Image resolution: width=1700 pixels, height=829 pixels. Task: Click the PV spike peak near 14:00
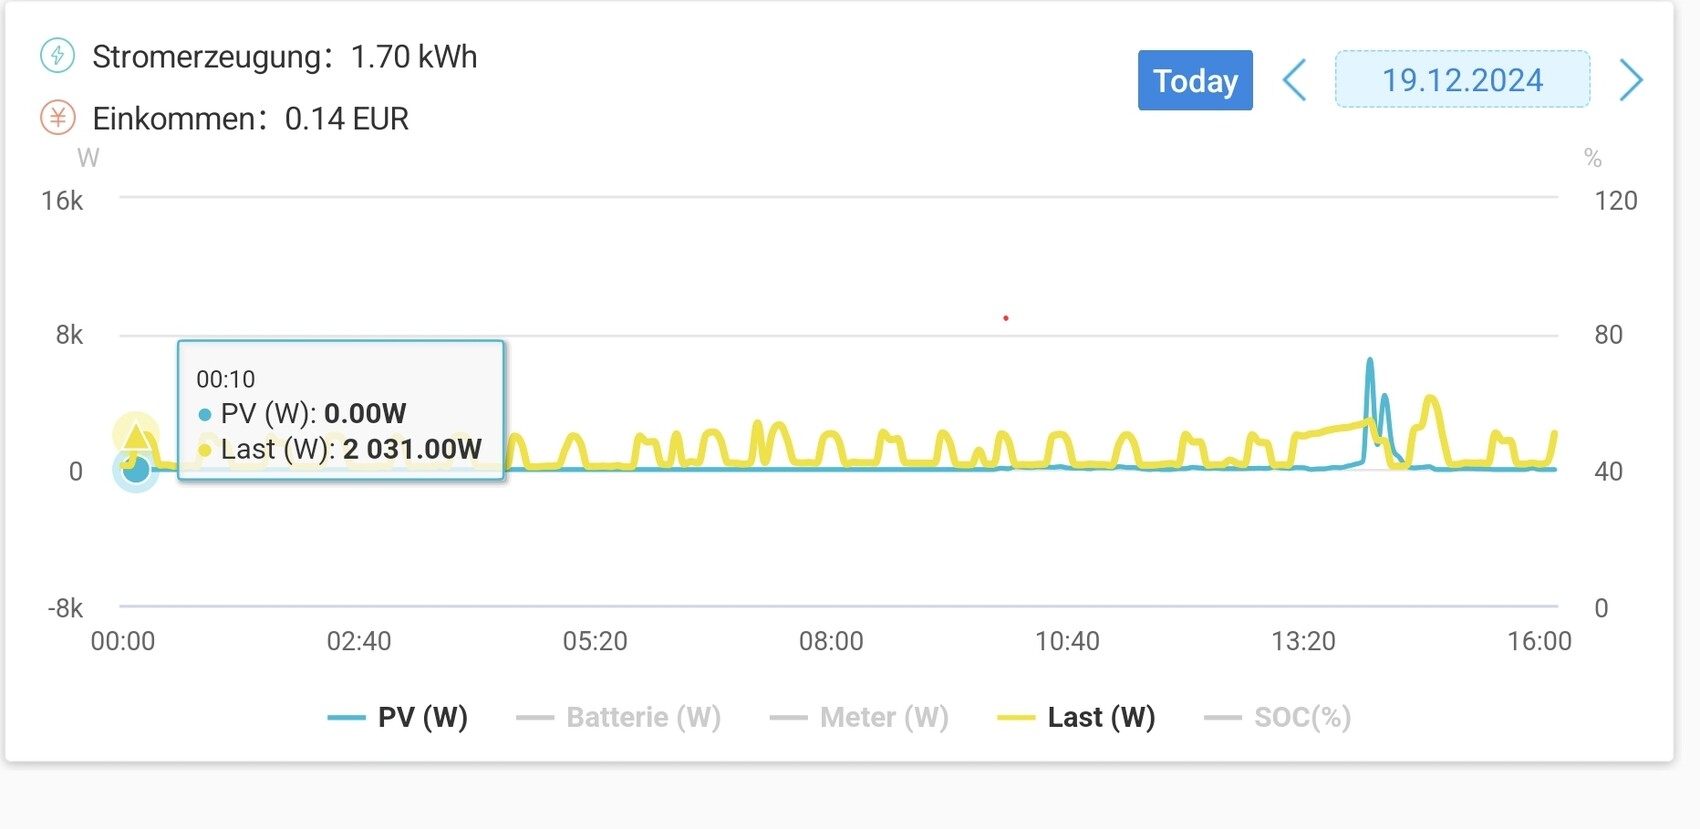coord(1370,360)
